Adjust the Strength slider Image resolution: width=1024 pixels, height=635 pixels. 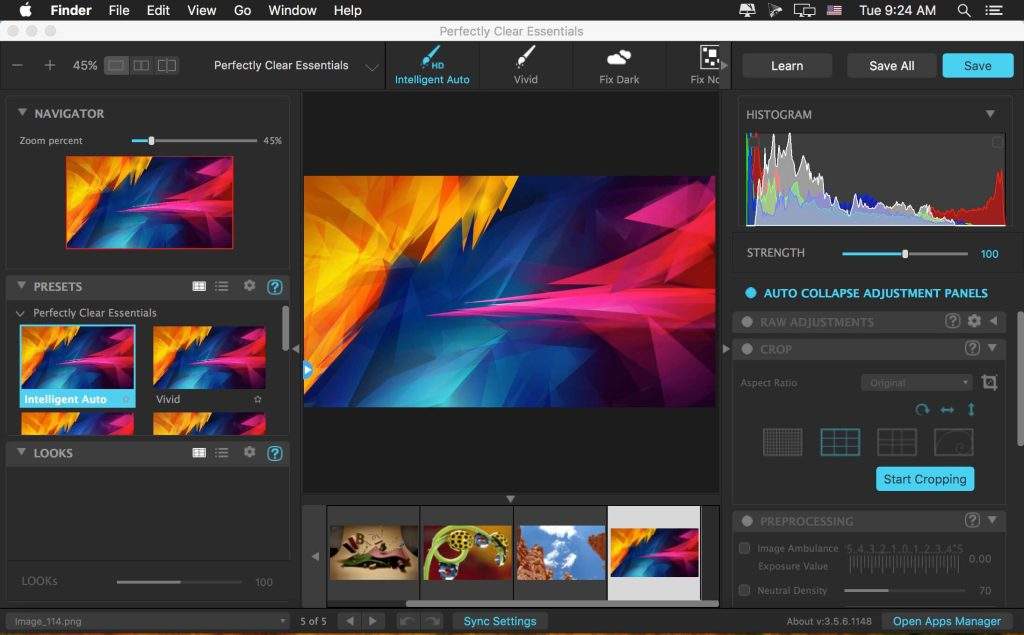click(905, 254)
